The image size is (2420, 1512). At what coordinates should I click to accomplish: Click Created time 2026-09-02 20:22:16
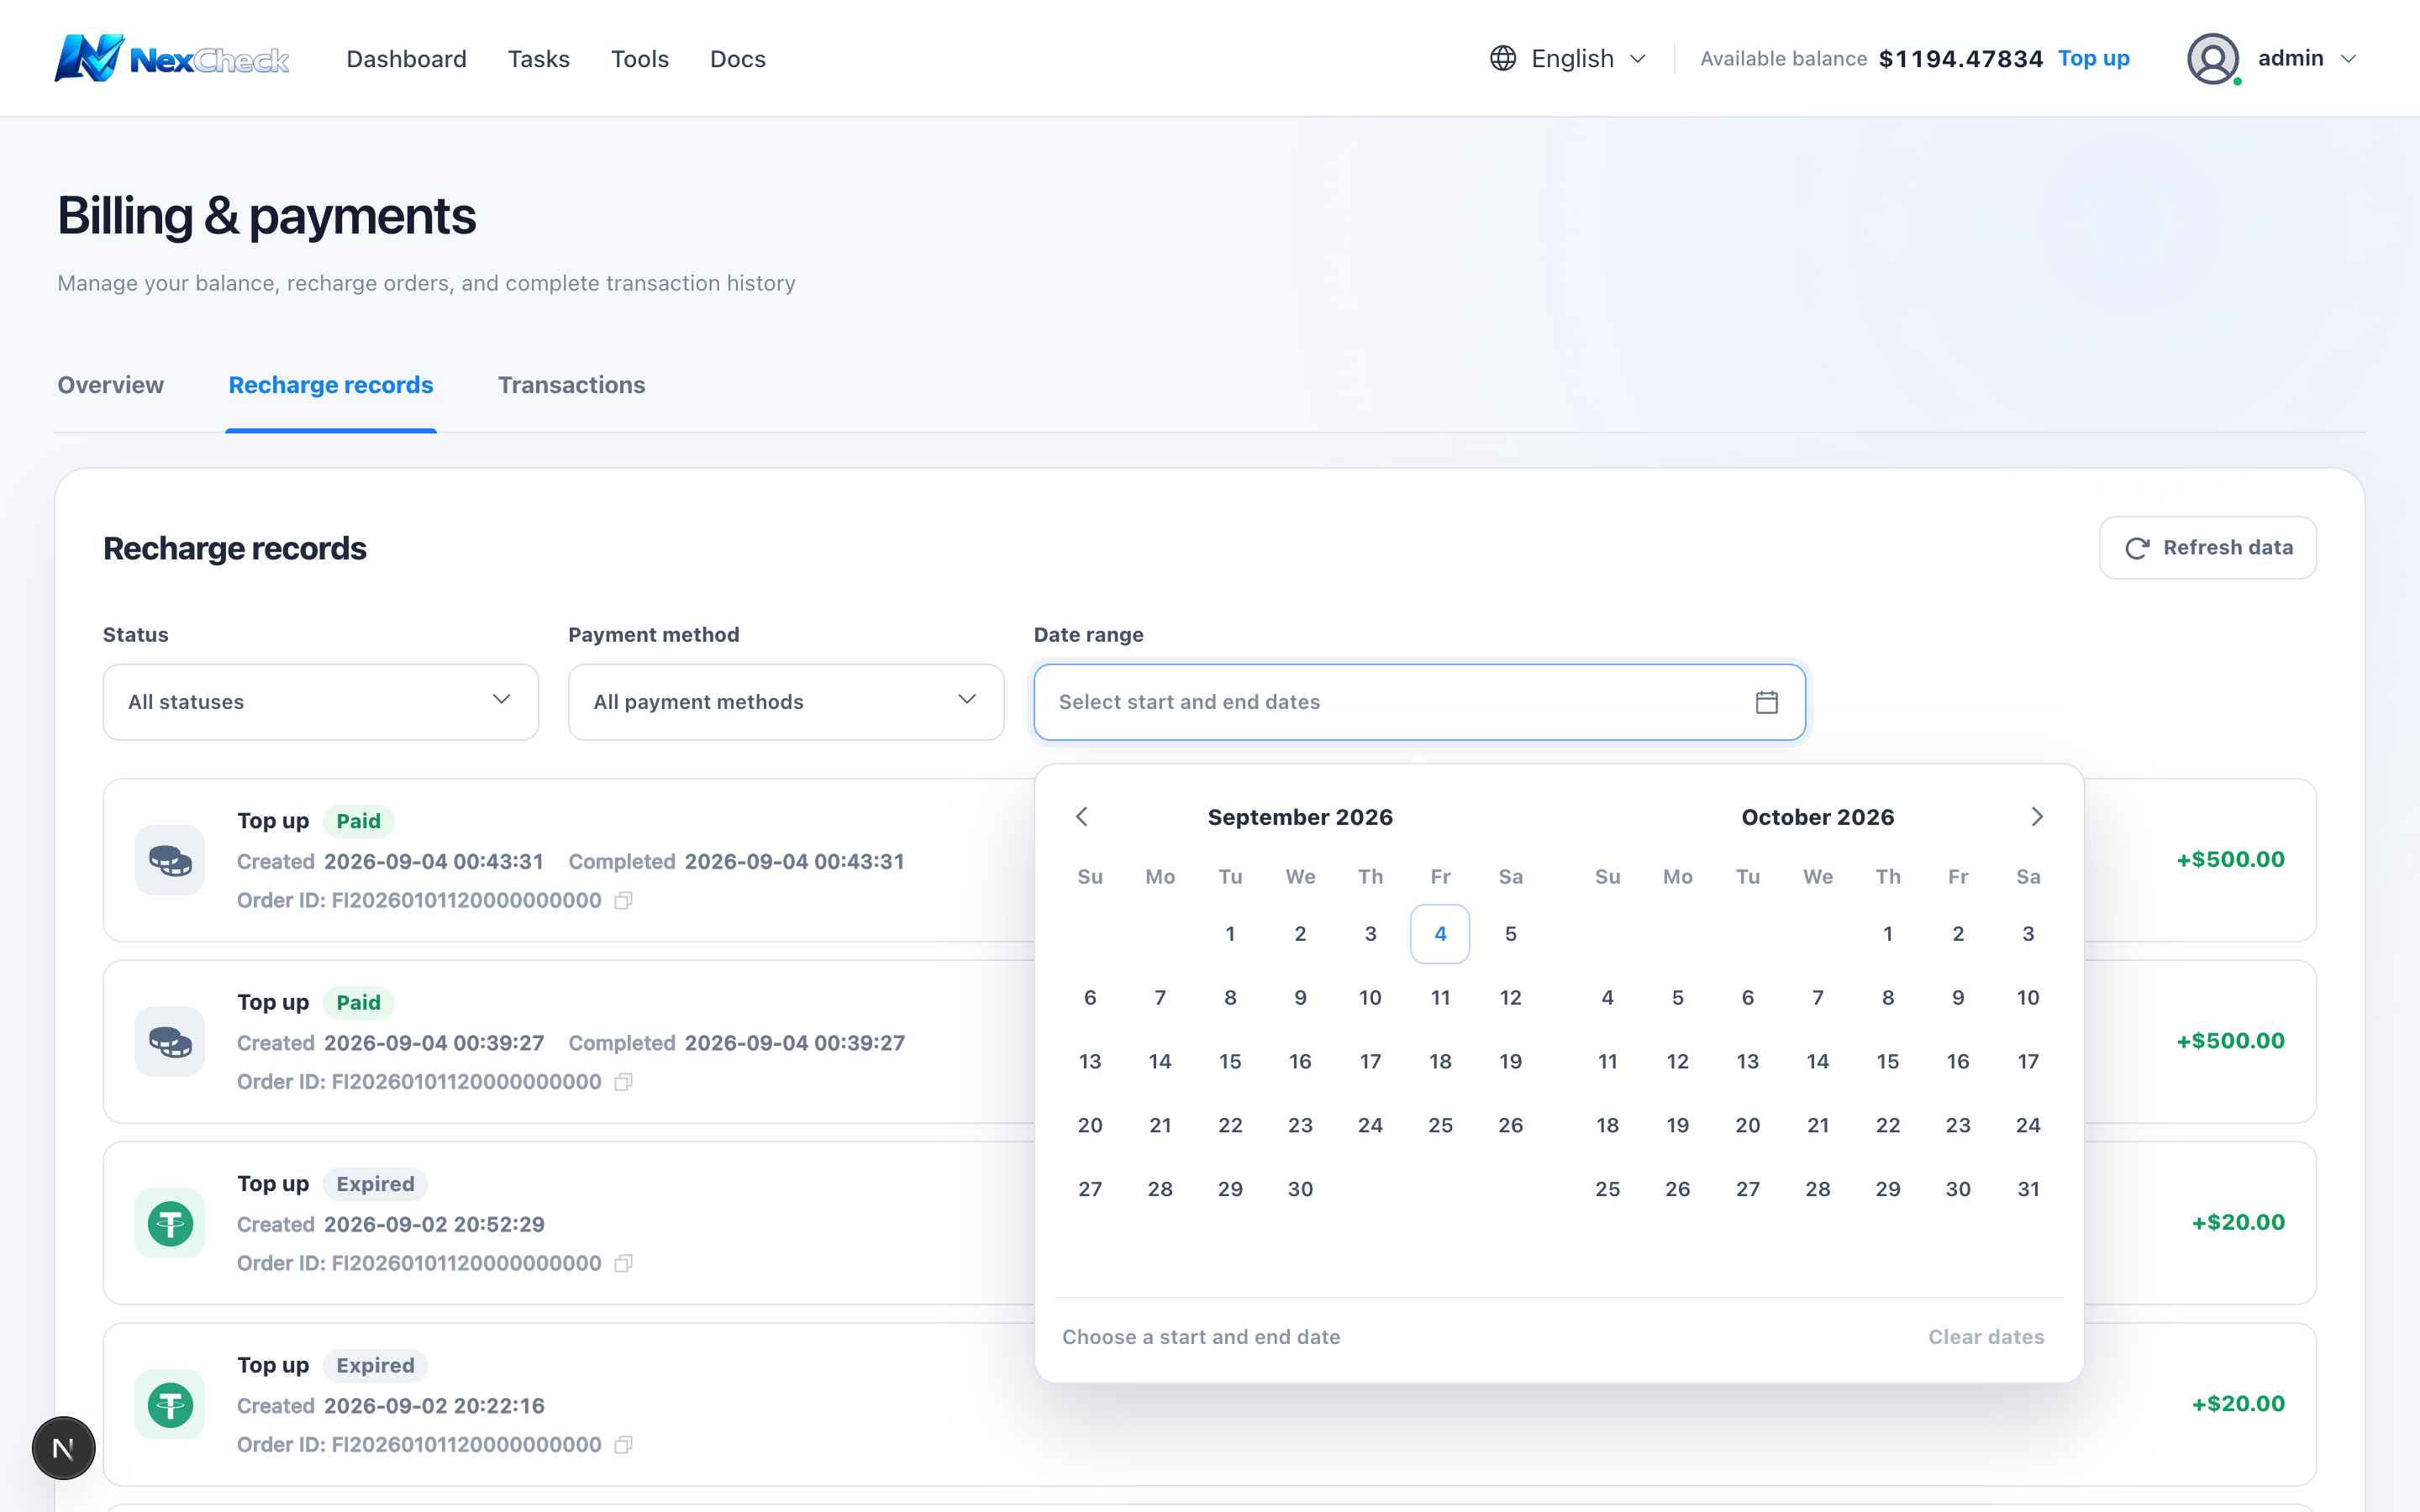pyautogui.click(x=434, y=1406)
